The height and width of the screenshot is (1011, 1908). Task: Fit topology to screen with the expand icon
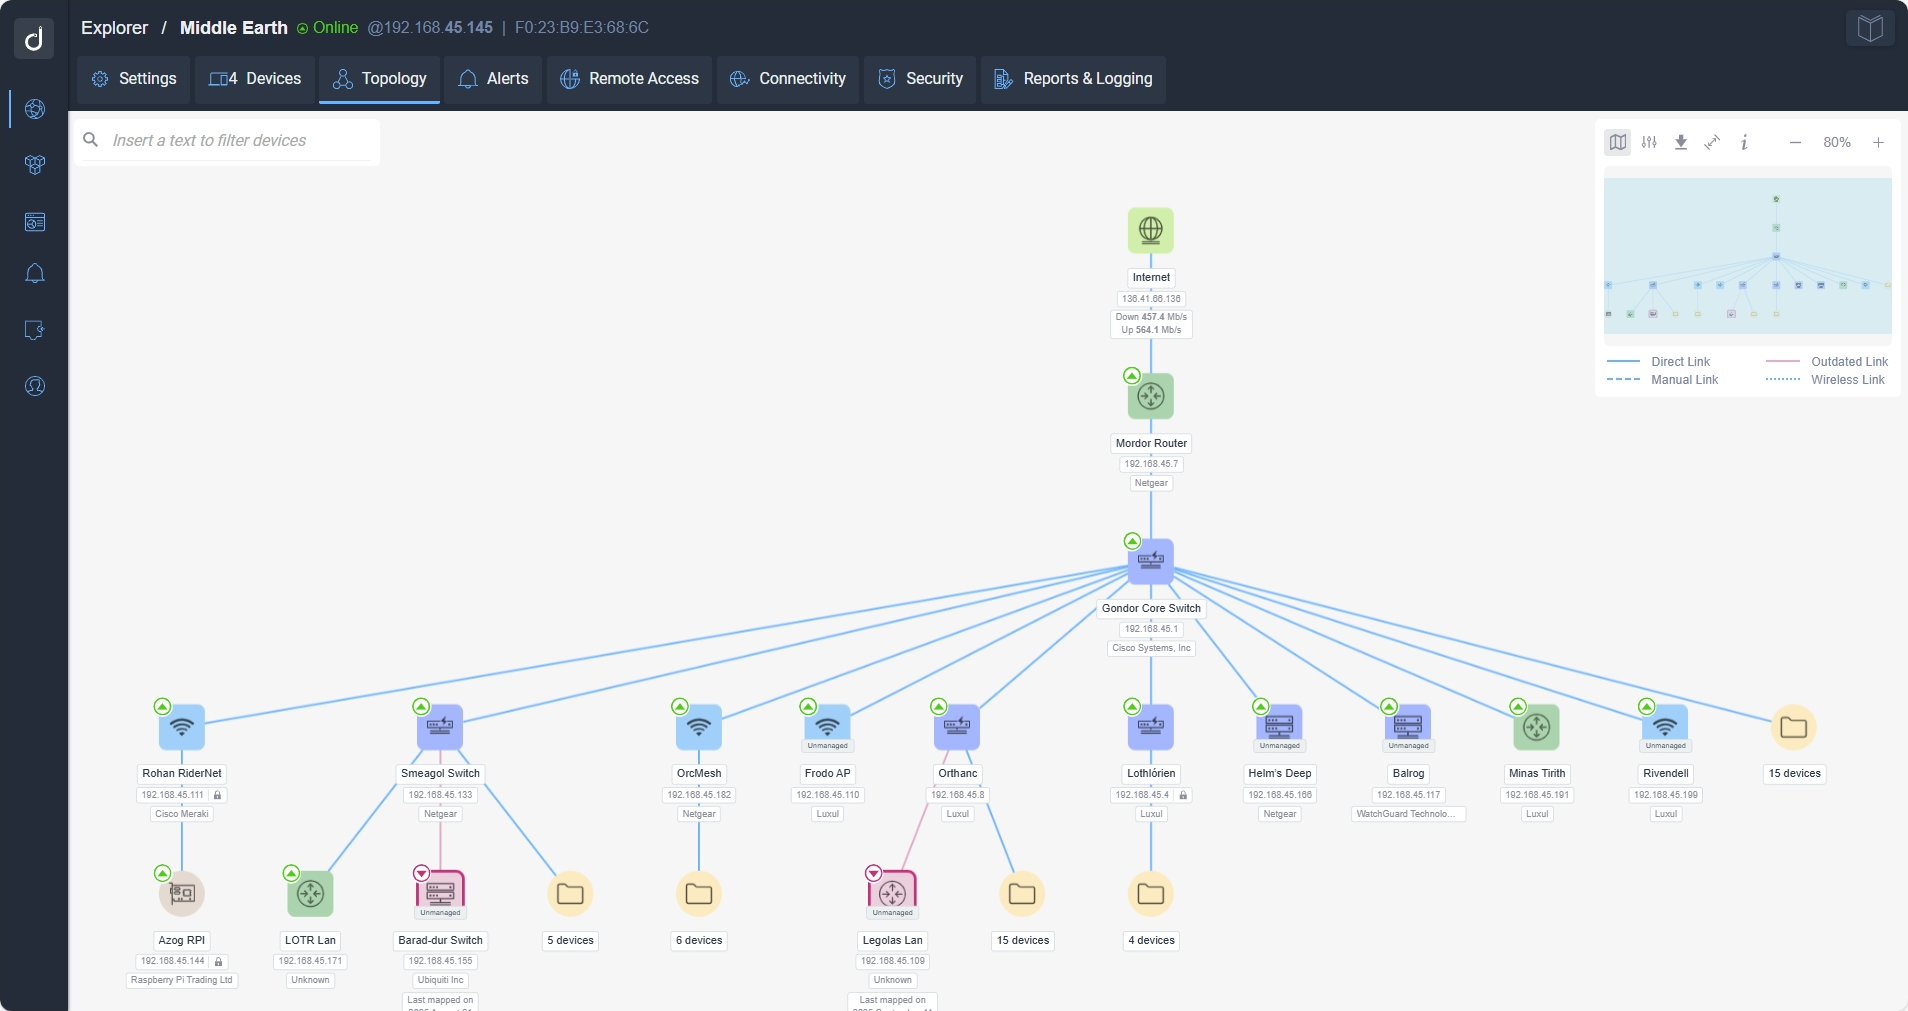(1712, 142)
